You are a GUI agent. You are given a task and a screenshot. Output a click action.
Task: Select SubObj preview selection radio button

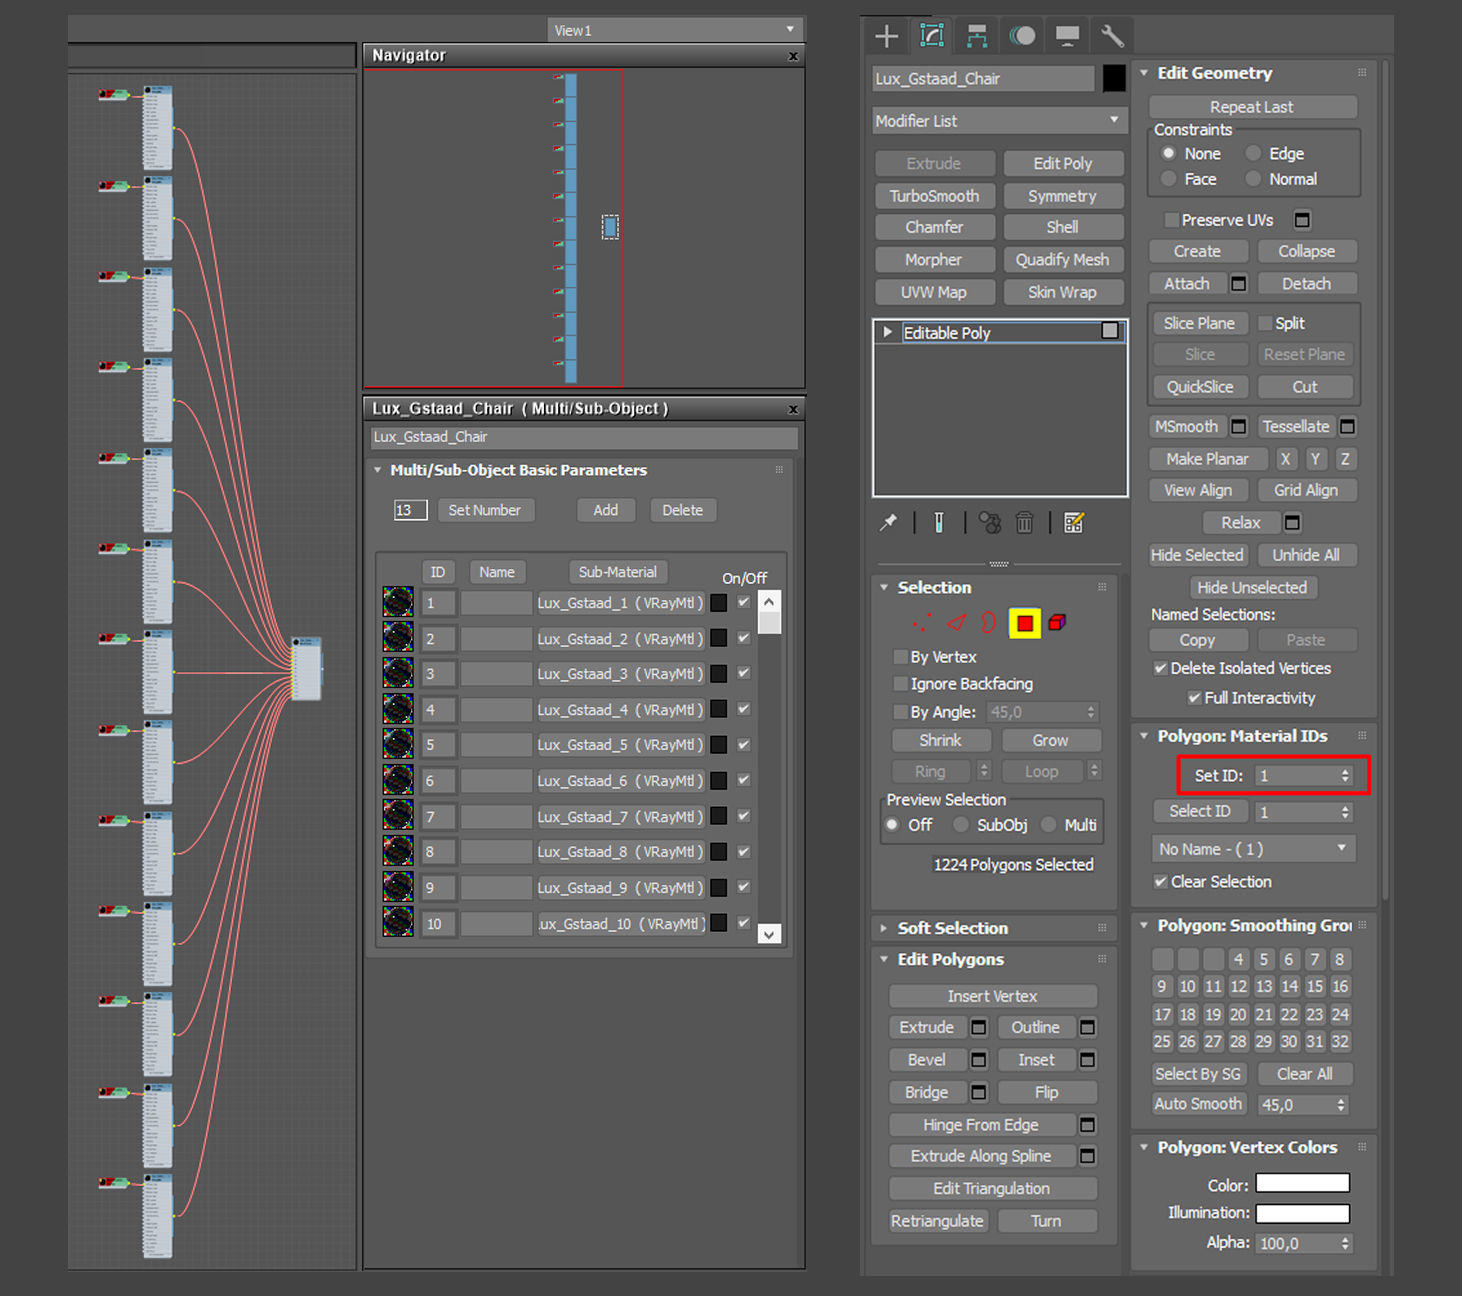[961, 825]
